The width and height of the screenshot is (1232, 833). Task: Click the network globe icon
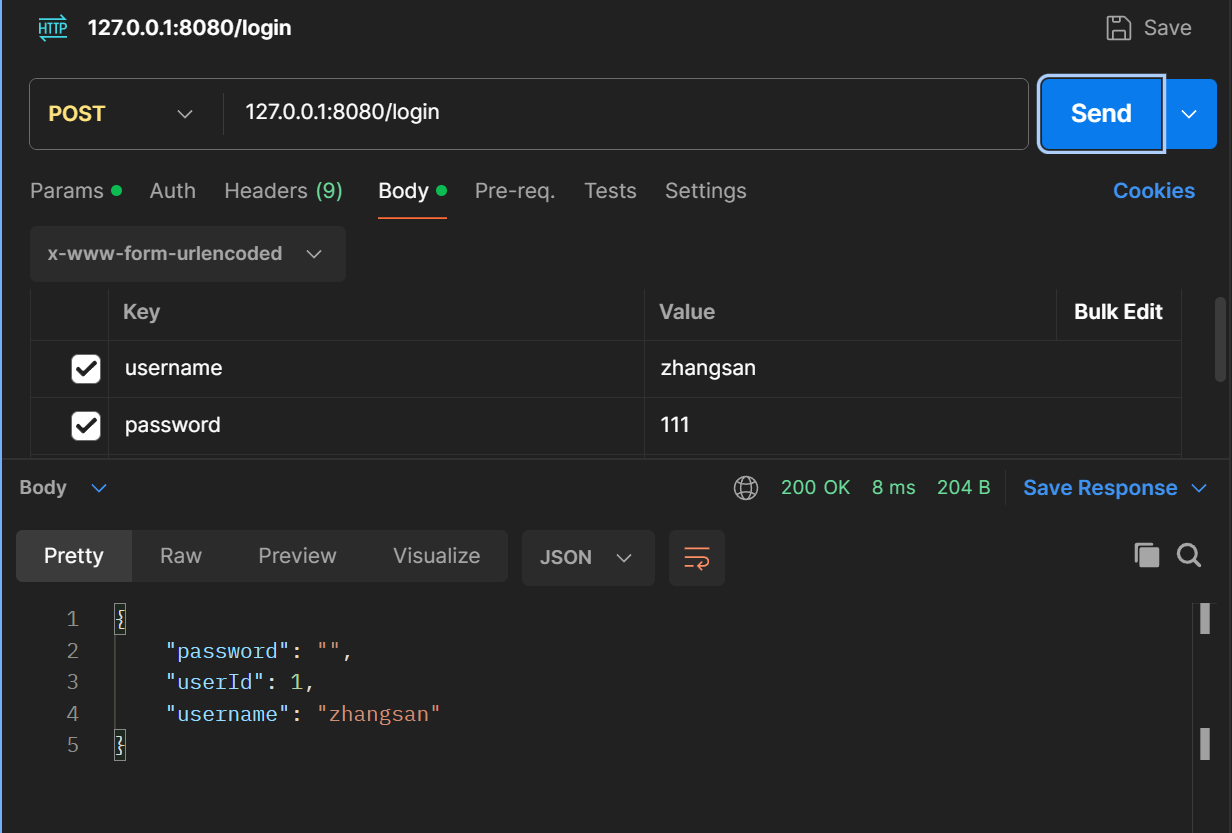tap(746, 488)
